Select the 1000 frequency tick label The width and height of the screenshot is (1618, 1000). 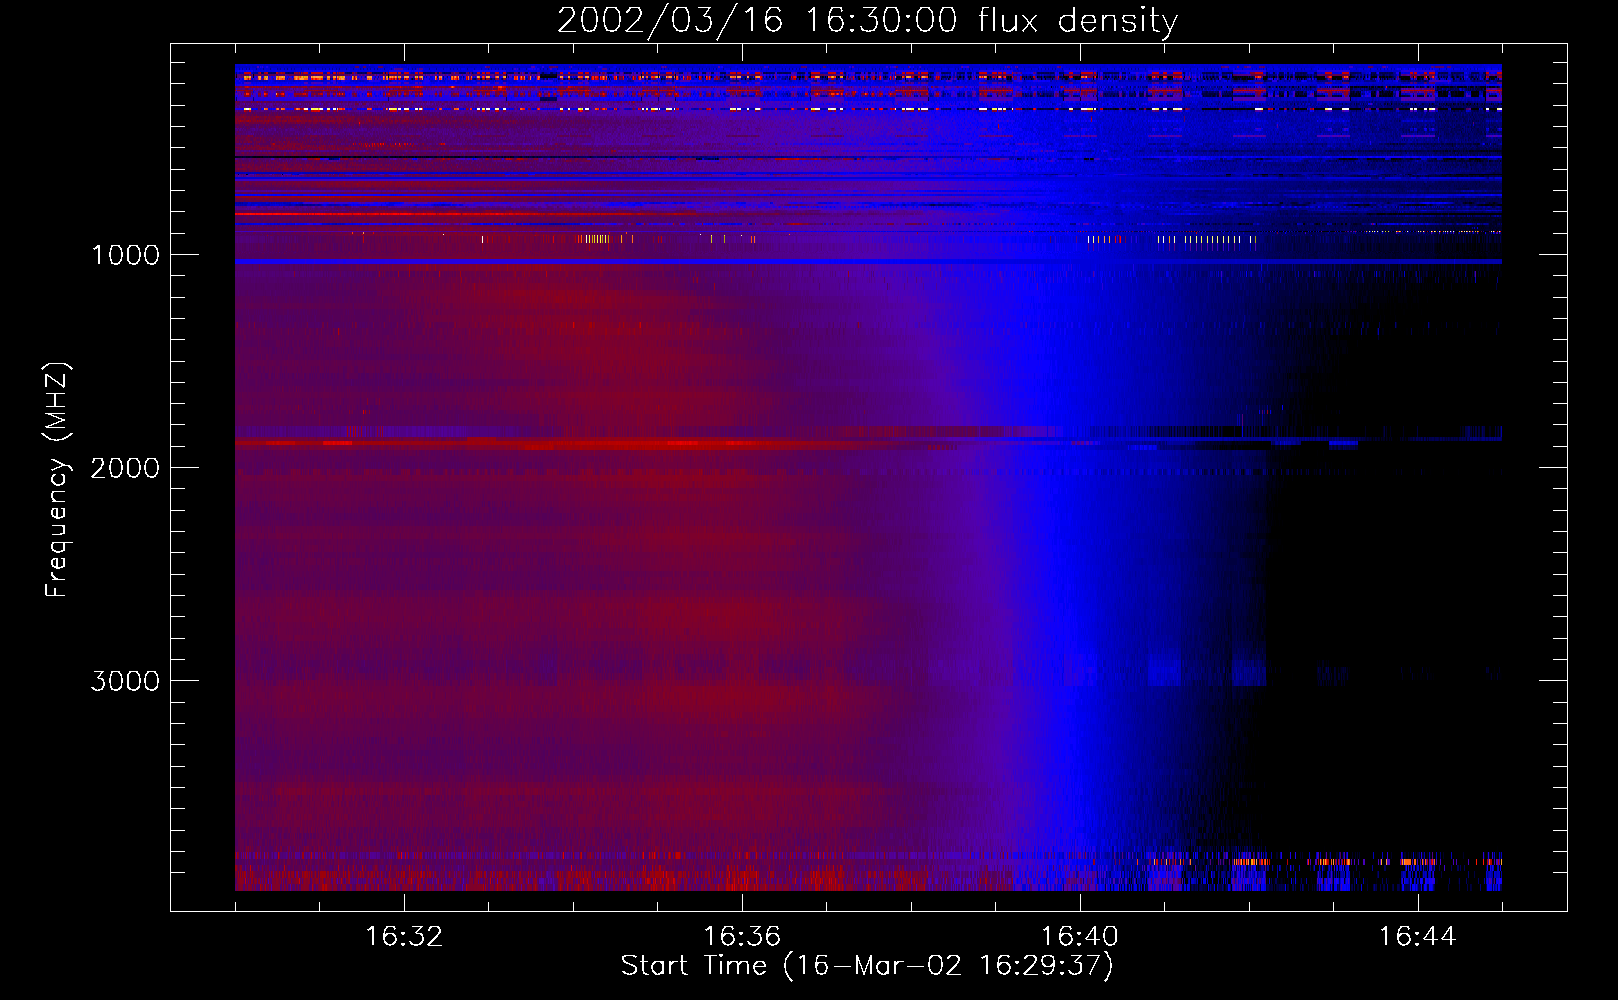125,255
